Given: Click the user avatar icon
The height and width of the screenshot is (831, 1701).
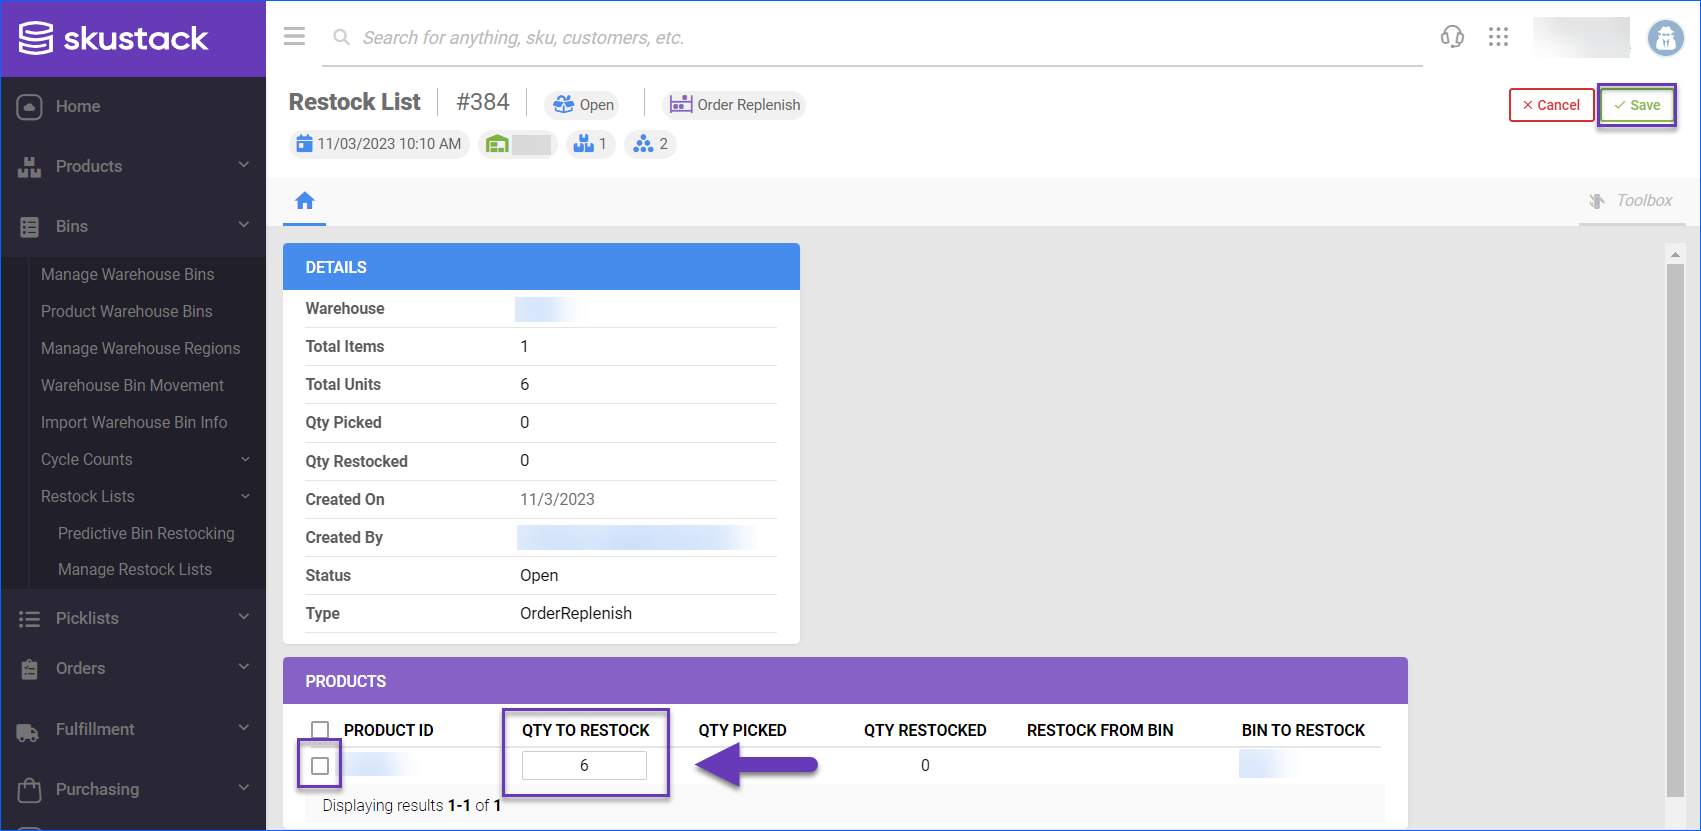Looking at the screenshot, I should [1665, 38].
